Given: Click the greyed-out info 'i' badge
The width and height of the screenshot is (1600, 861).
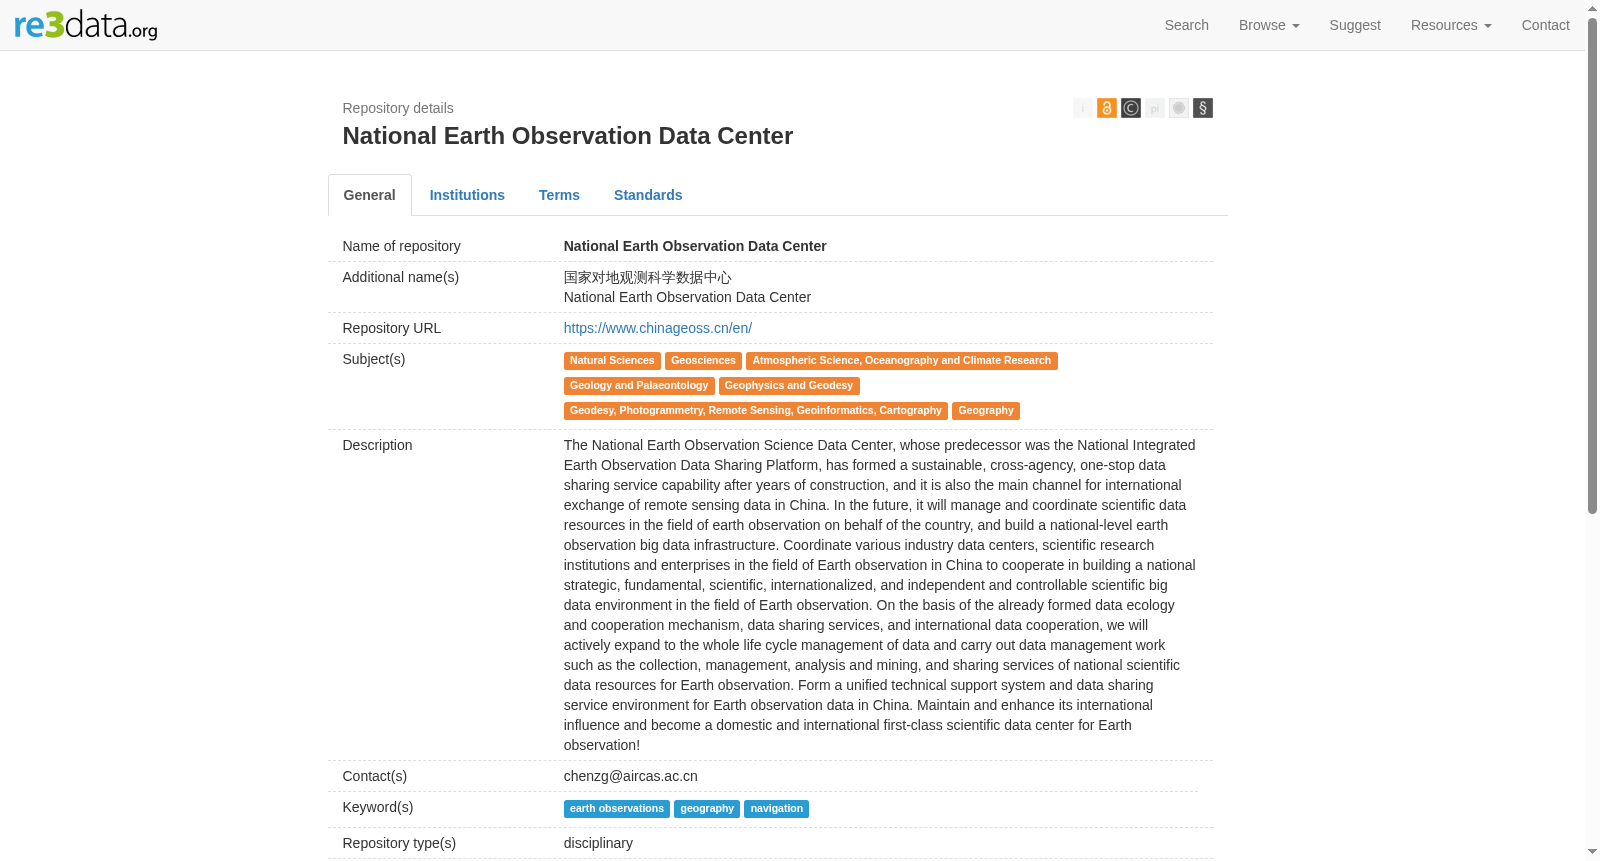Looking at the screenshot, I should click(x=1083, y=108).
